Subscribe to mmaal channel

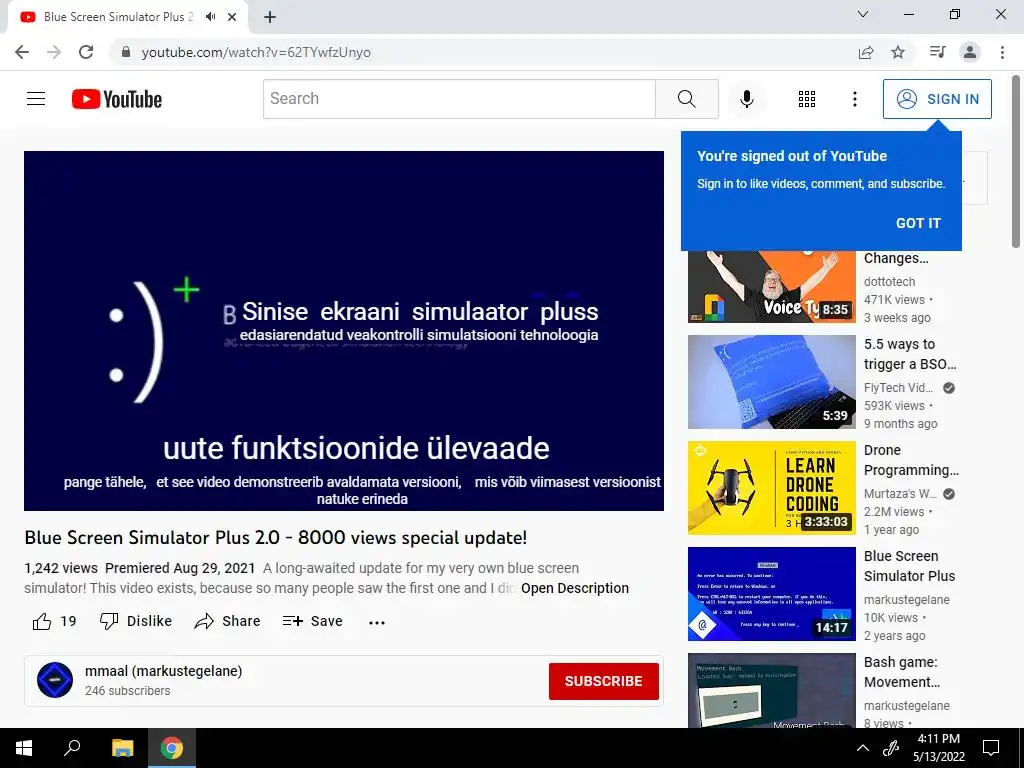point(603,681)
